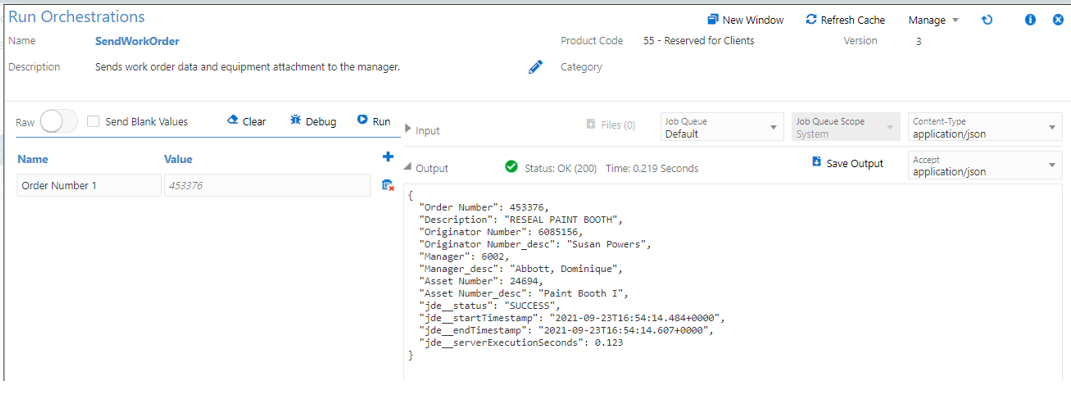The width and height of the screenshot is (1071, 394).
Task: Click Save Output
Action: (x=848, y=163)
